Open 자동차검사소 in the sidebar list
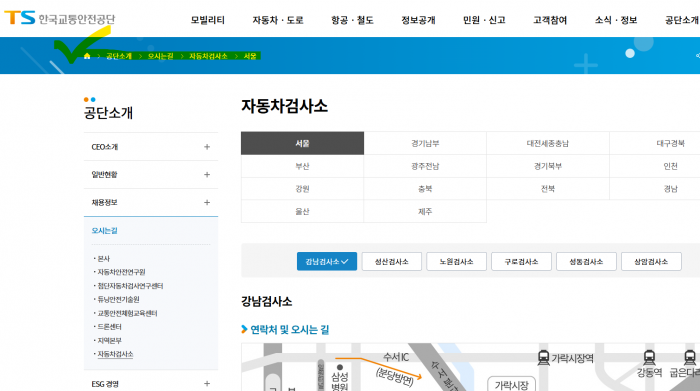This screenshot has width=700, height=391. (115, 354)
